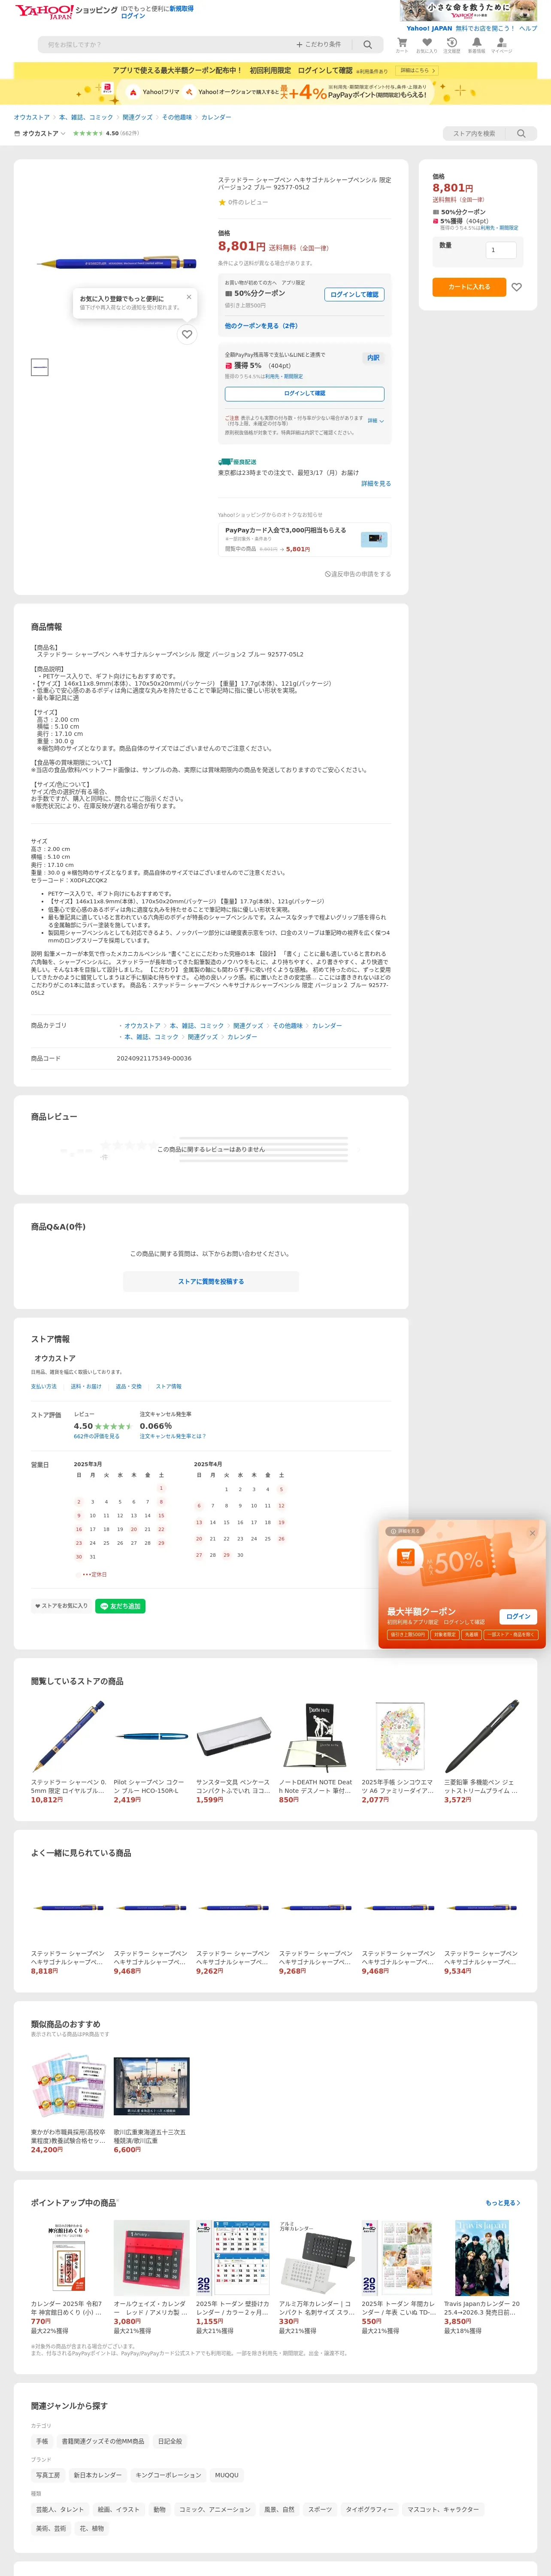This screenshot has height=2576, width=551.
Task: Click the top-right charity dog banner
Action: pos(468,11)
